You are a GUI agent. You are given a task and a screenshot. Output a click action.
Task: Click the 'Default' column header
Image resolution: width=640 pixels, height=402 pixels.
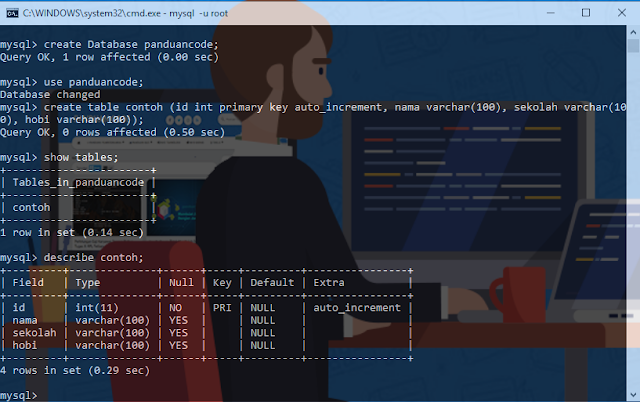point(272,282)
